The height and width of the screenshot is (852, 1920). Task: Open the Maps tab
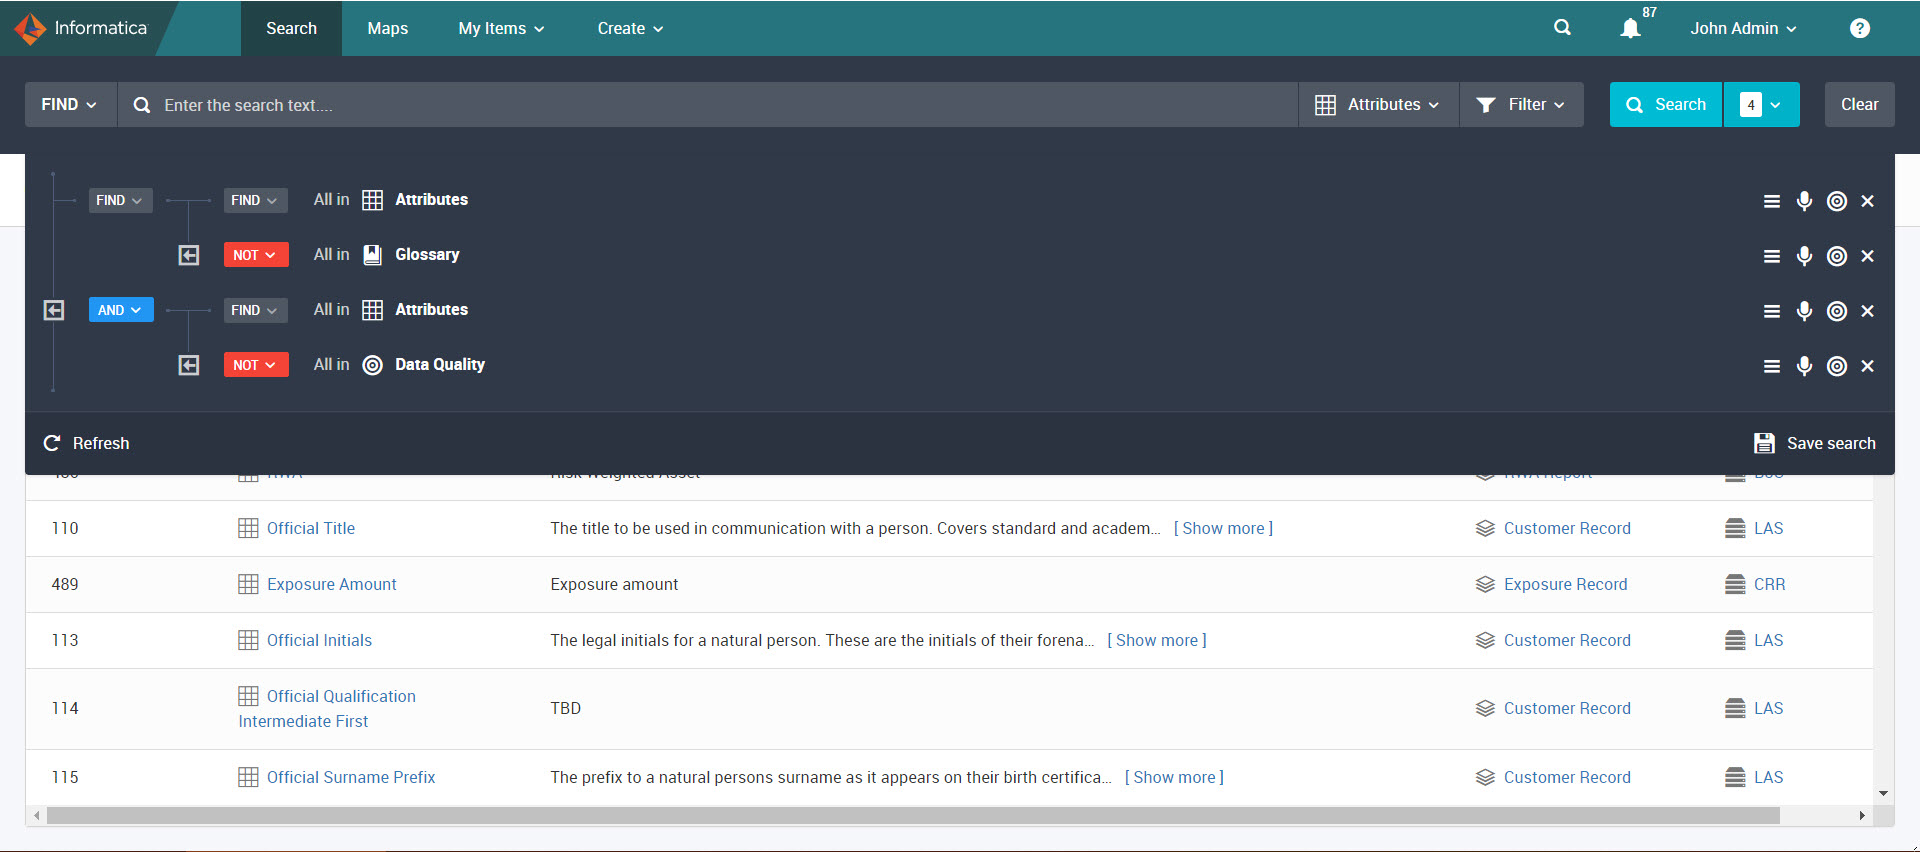click(387, 28)
